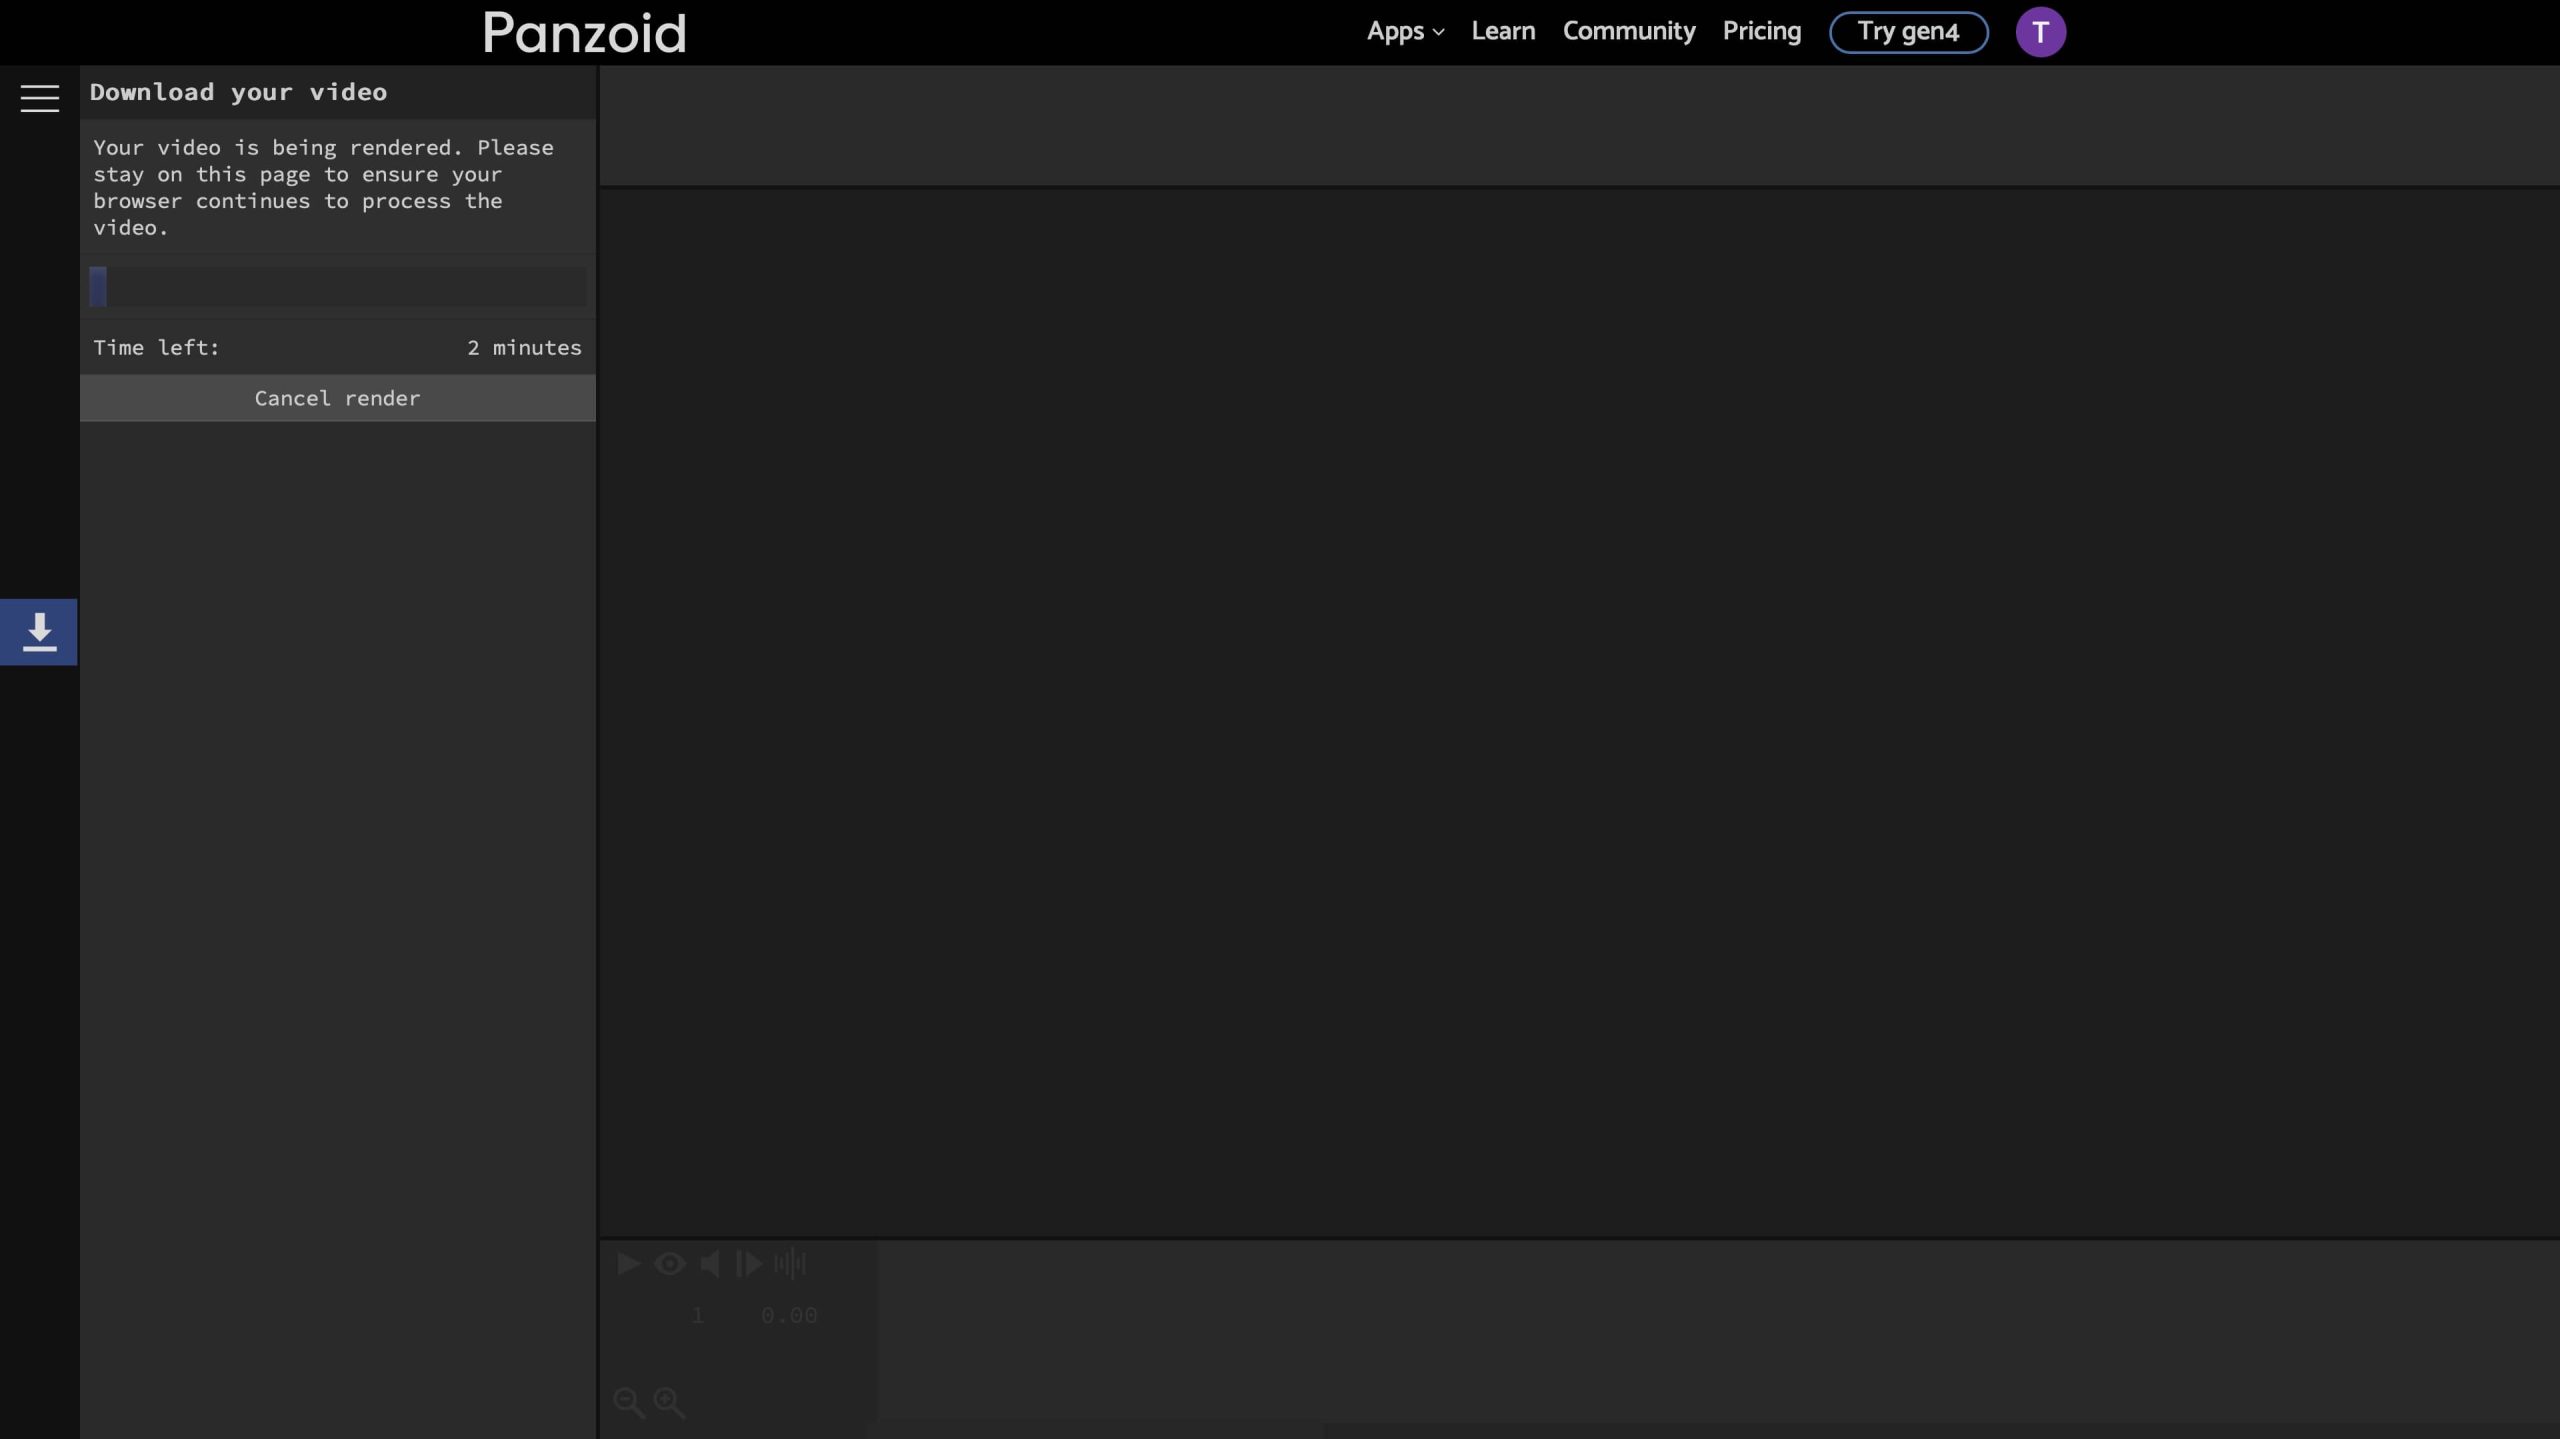Viewport: 2560px width, 1439px height.
Task: Open the hamburger menu icon
Action: click(x=40, y=98)
